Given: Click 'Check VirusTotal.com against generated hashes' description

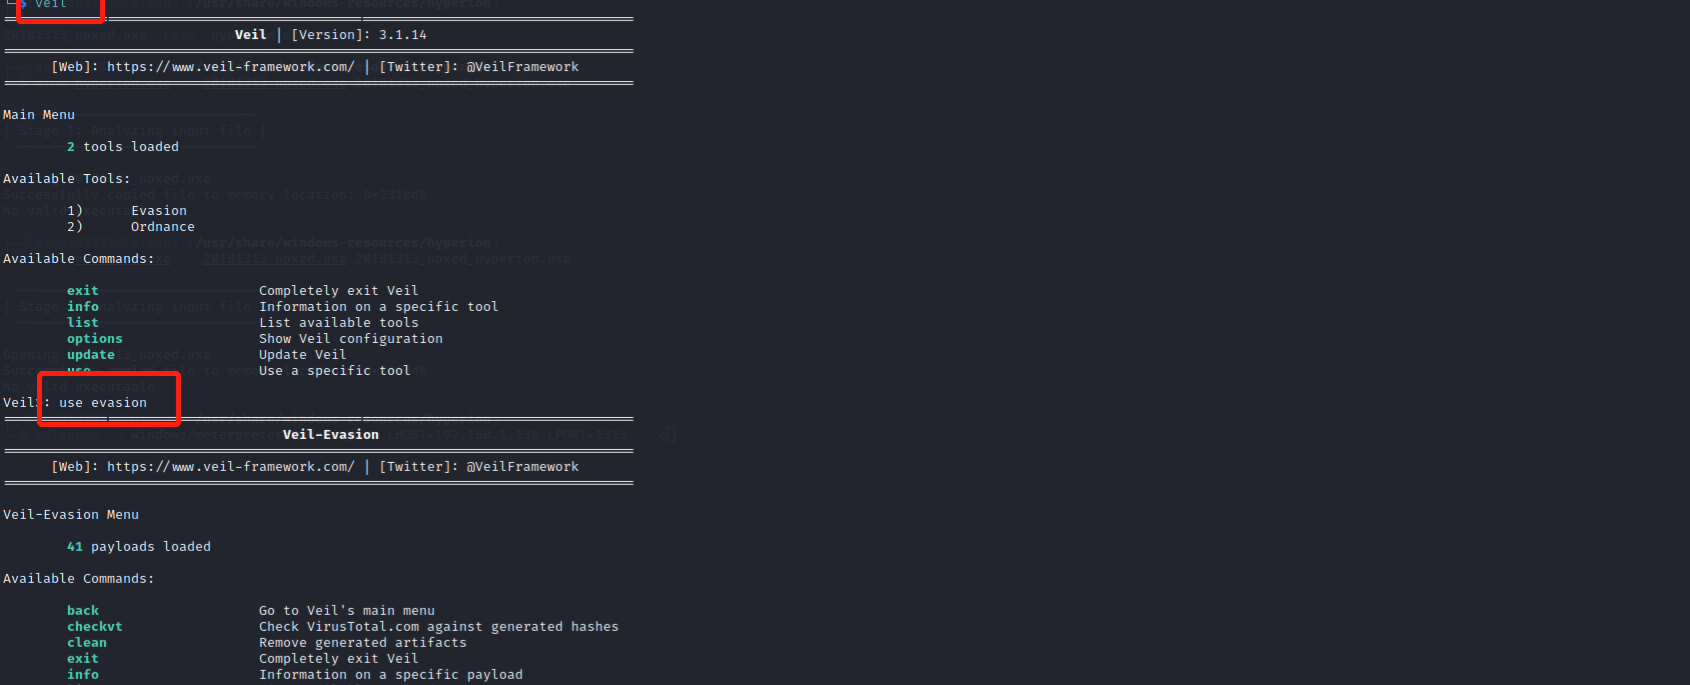Looking at the screenshot, I should (x=439, y=627).
